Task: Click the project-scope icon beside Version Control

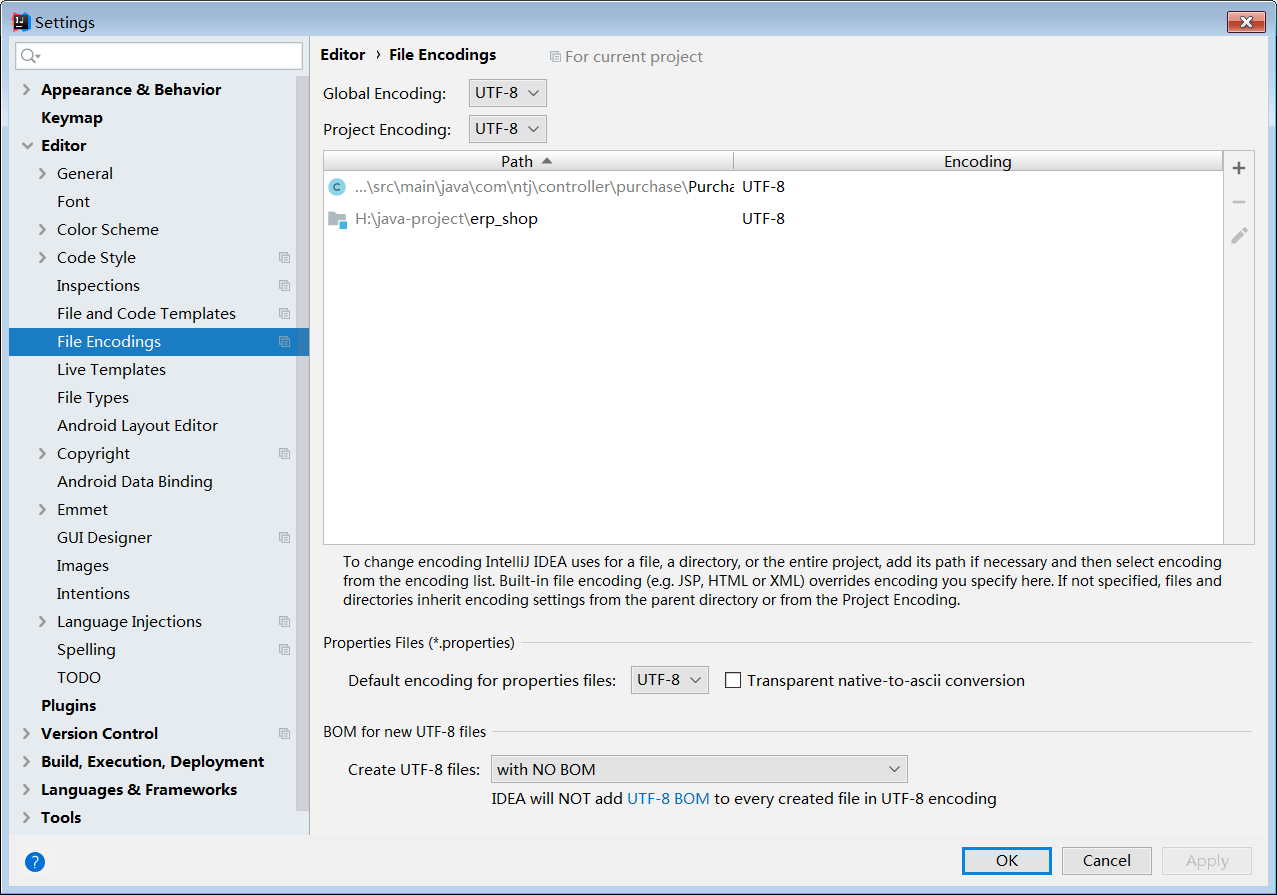Action: point(284,734)
